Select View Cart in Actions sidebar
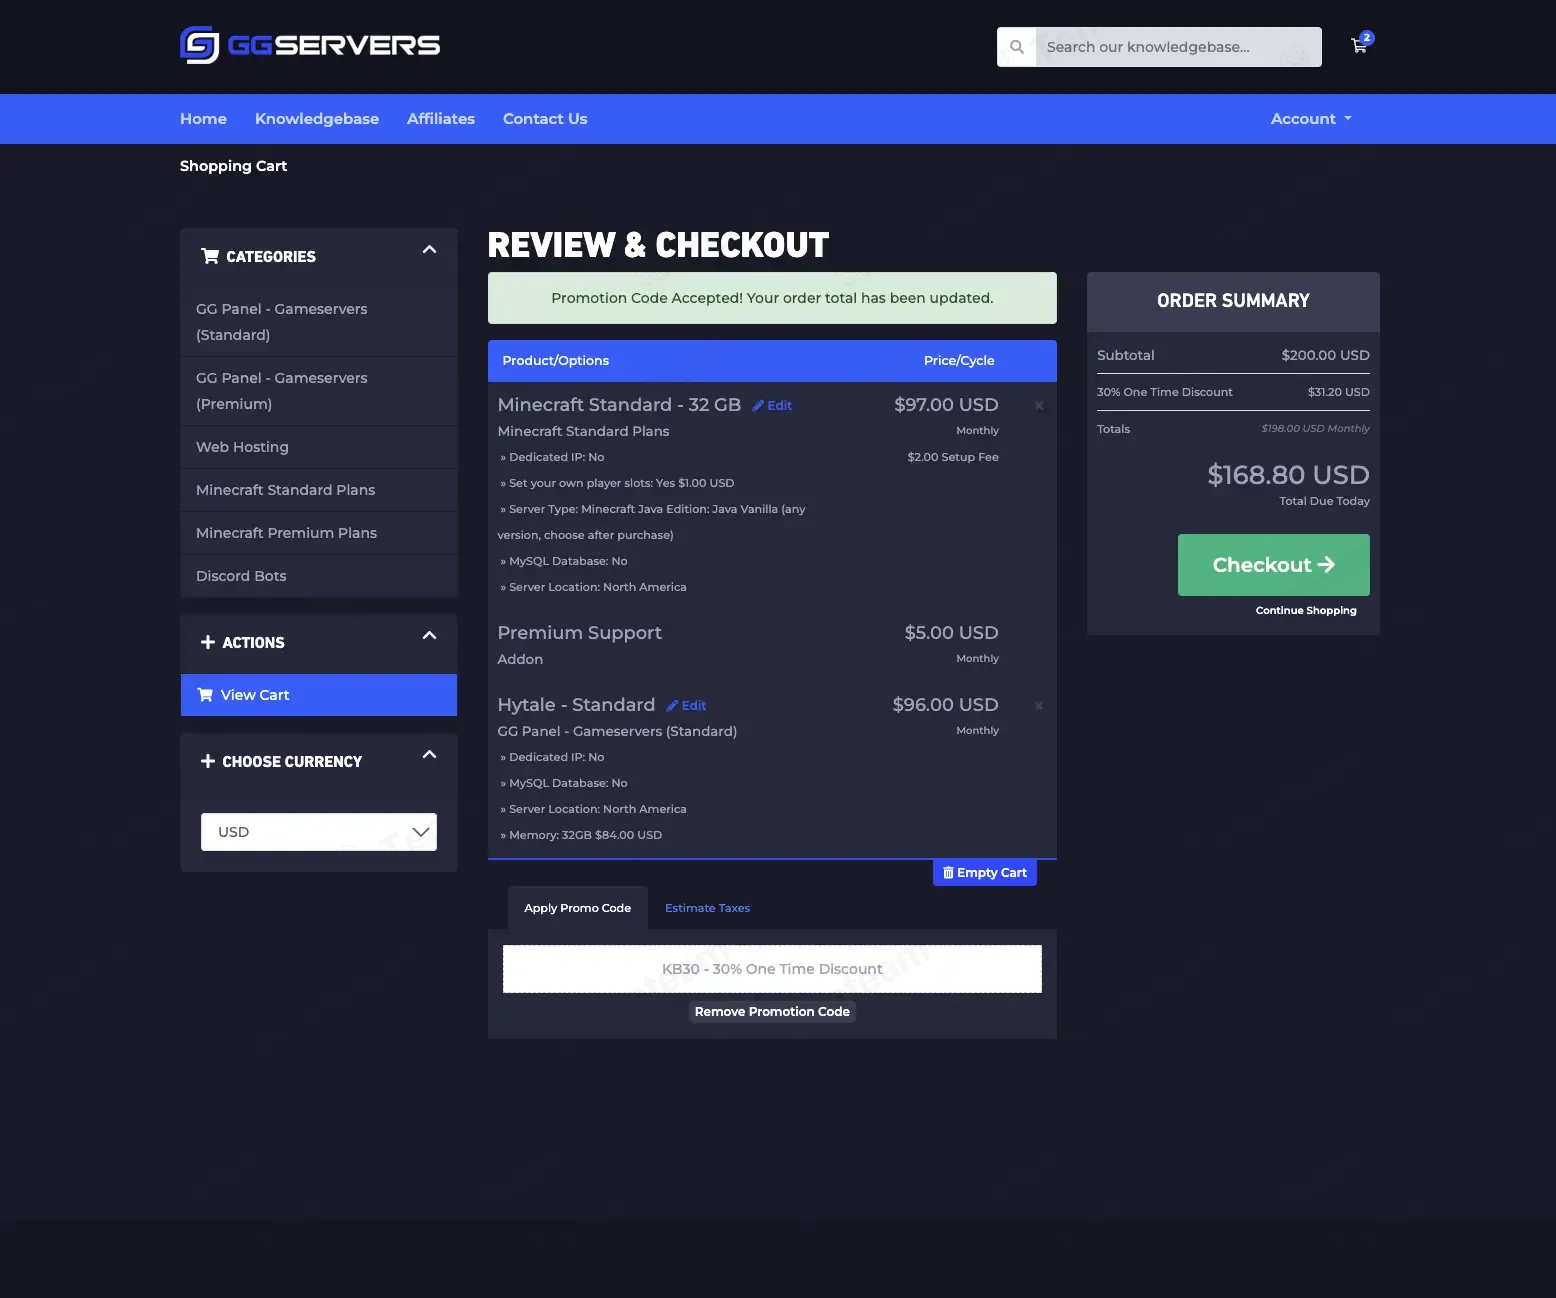Viewport: 1556px width, 1298px height. click(x=319, y=695)
